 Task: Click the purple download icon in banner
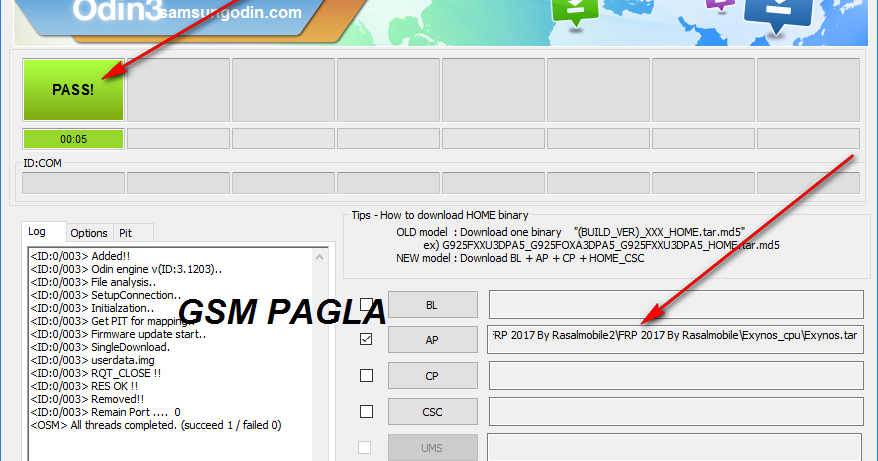(720, 6)
